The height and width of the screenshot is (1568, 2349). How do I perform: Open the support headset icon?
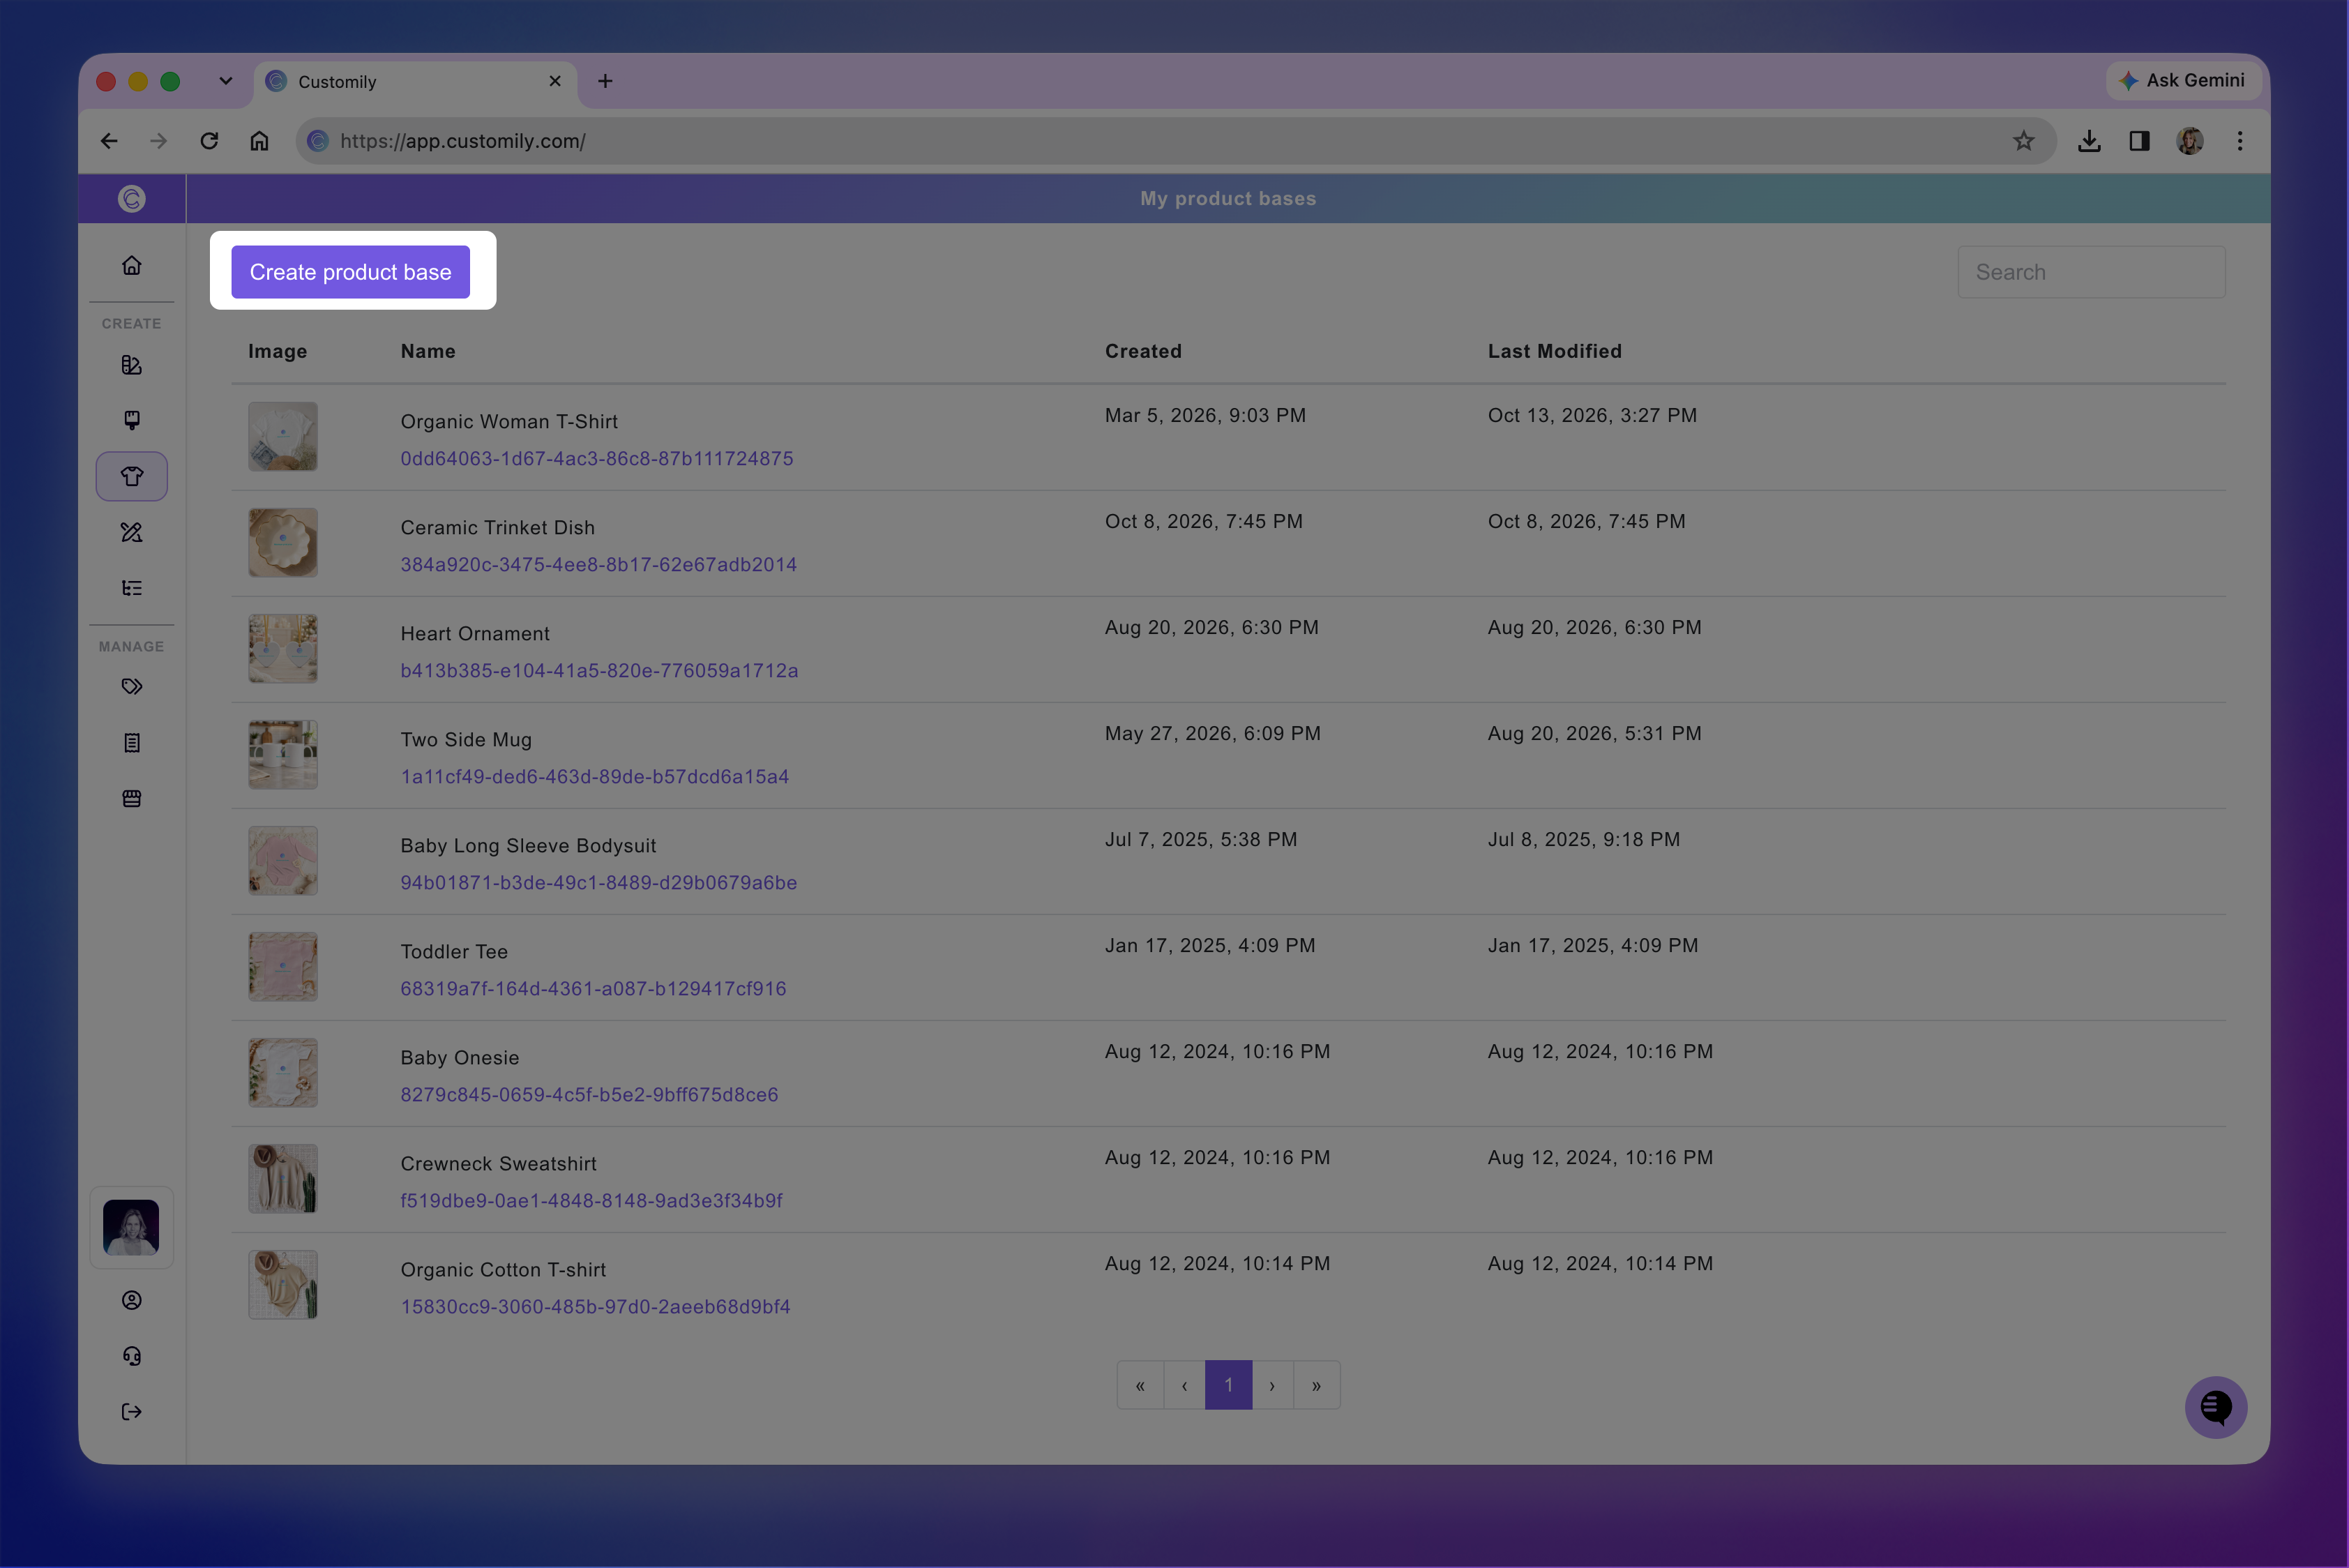point(131,1356)
